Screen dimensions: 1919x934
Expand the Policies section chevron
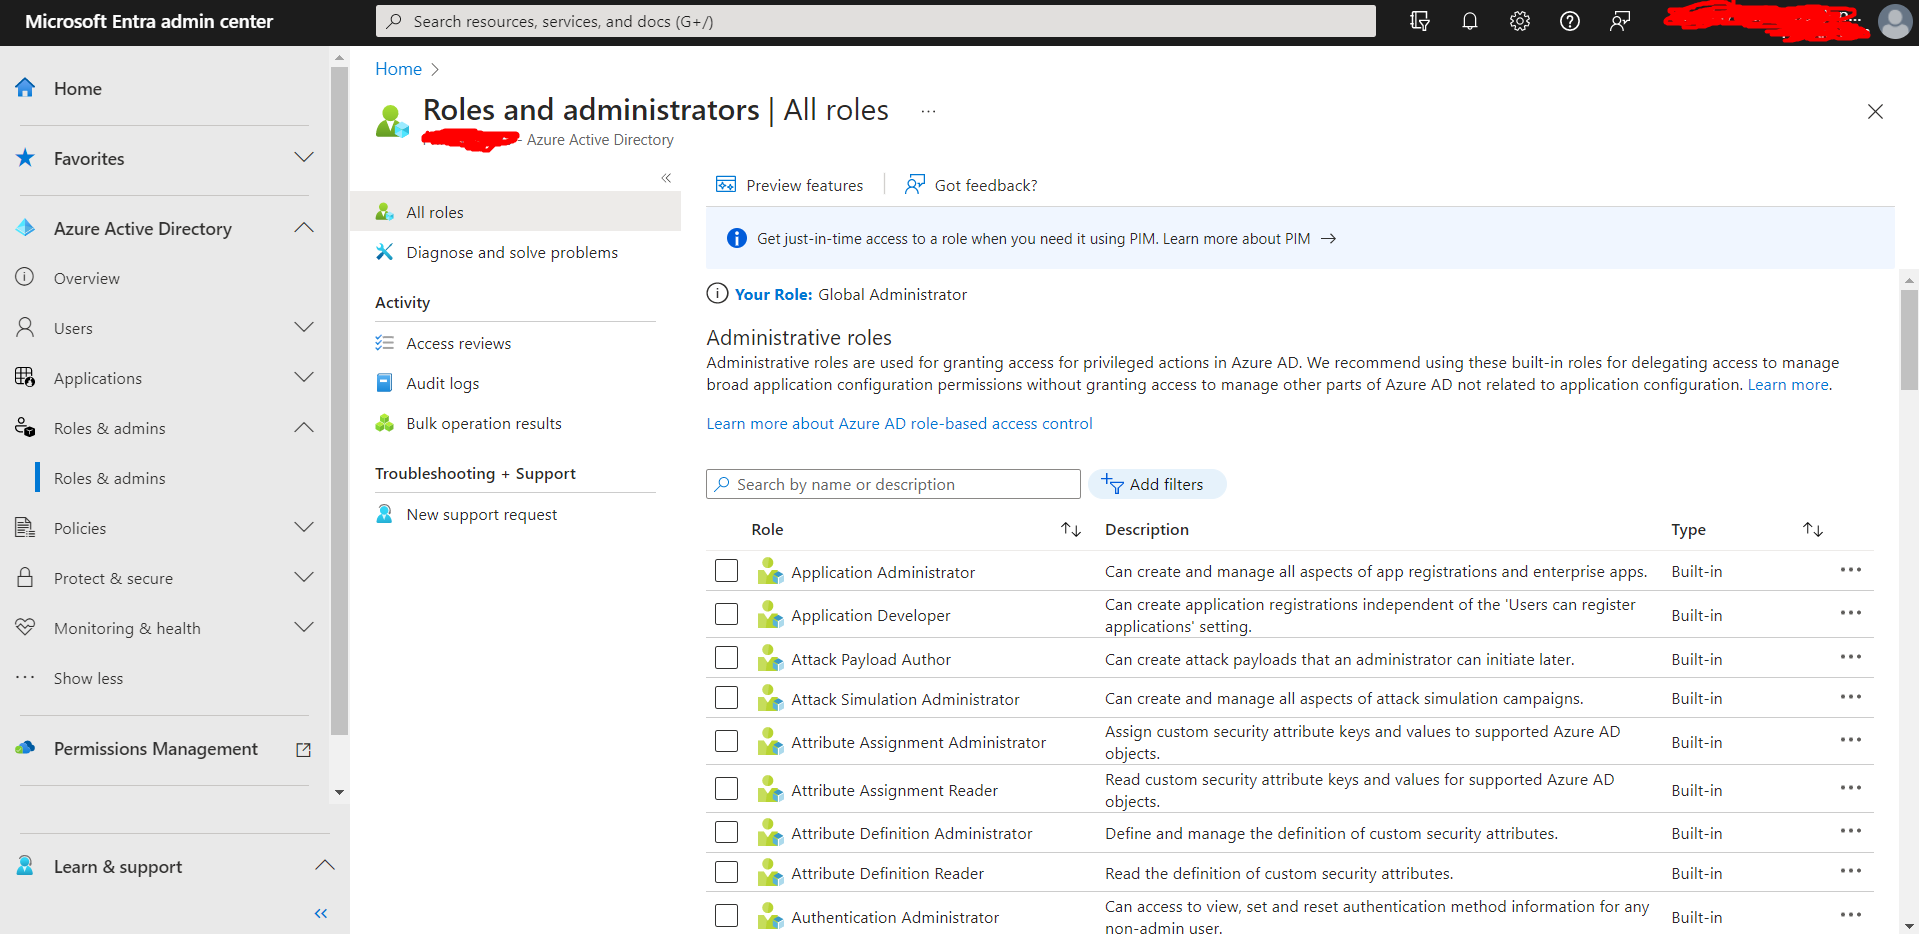pyautogui.click(x=304, y=527)
